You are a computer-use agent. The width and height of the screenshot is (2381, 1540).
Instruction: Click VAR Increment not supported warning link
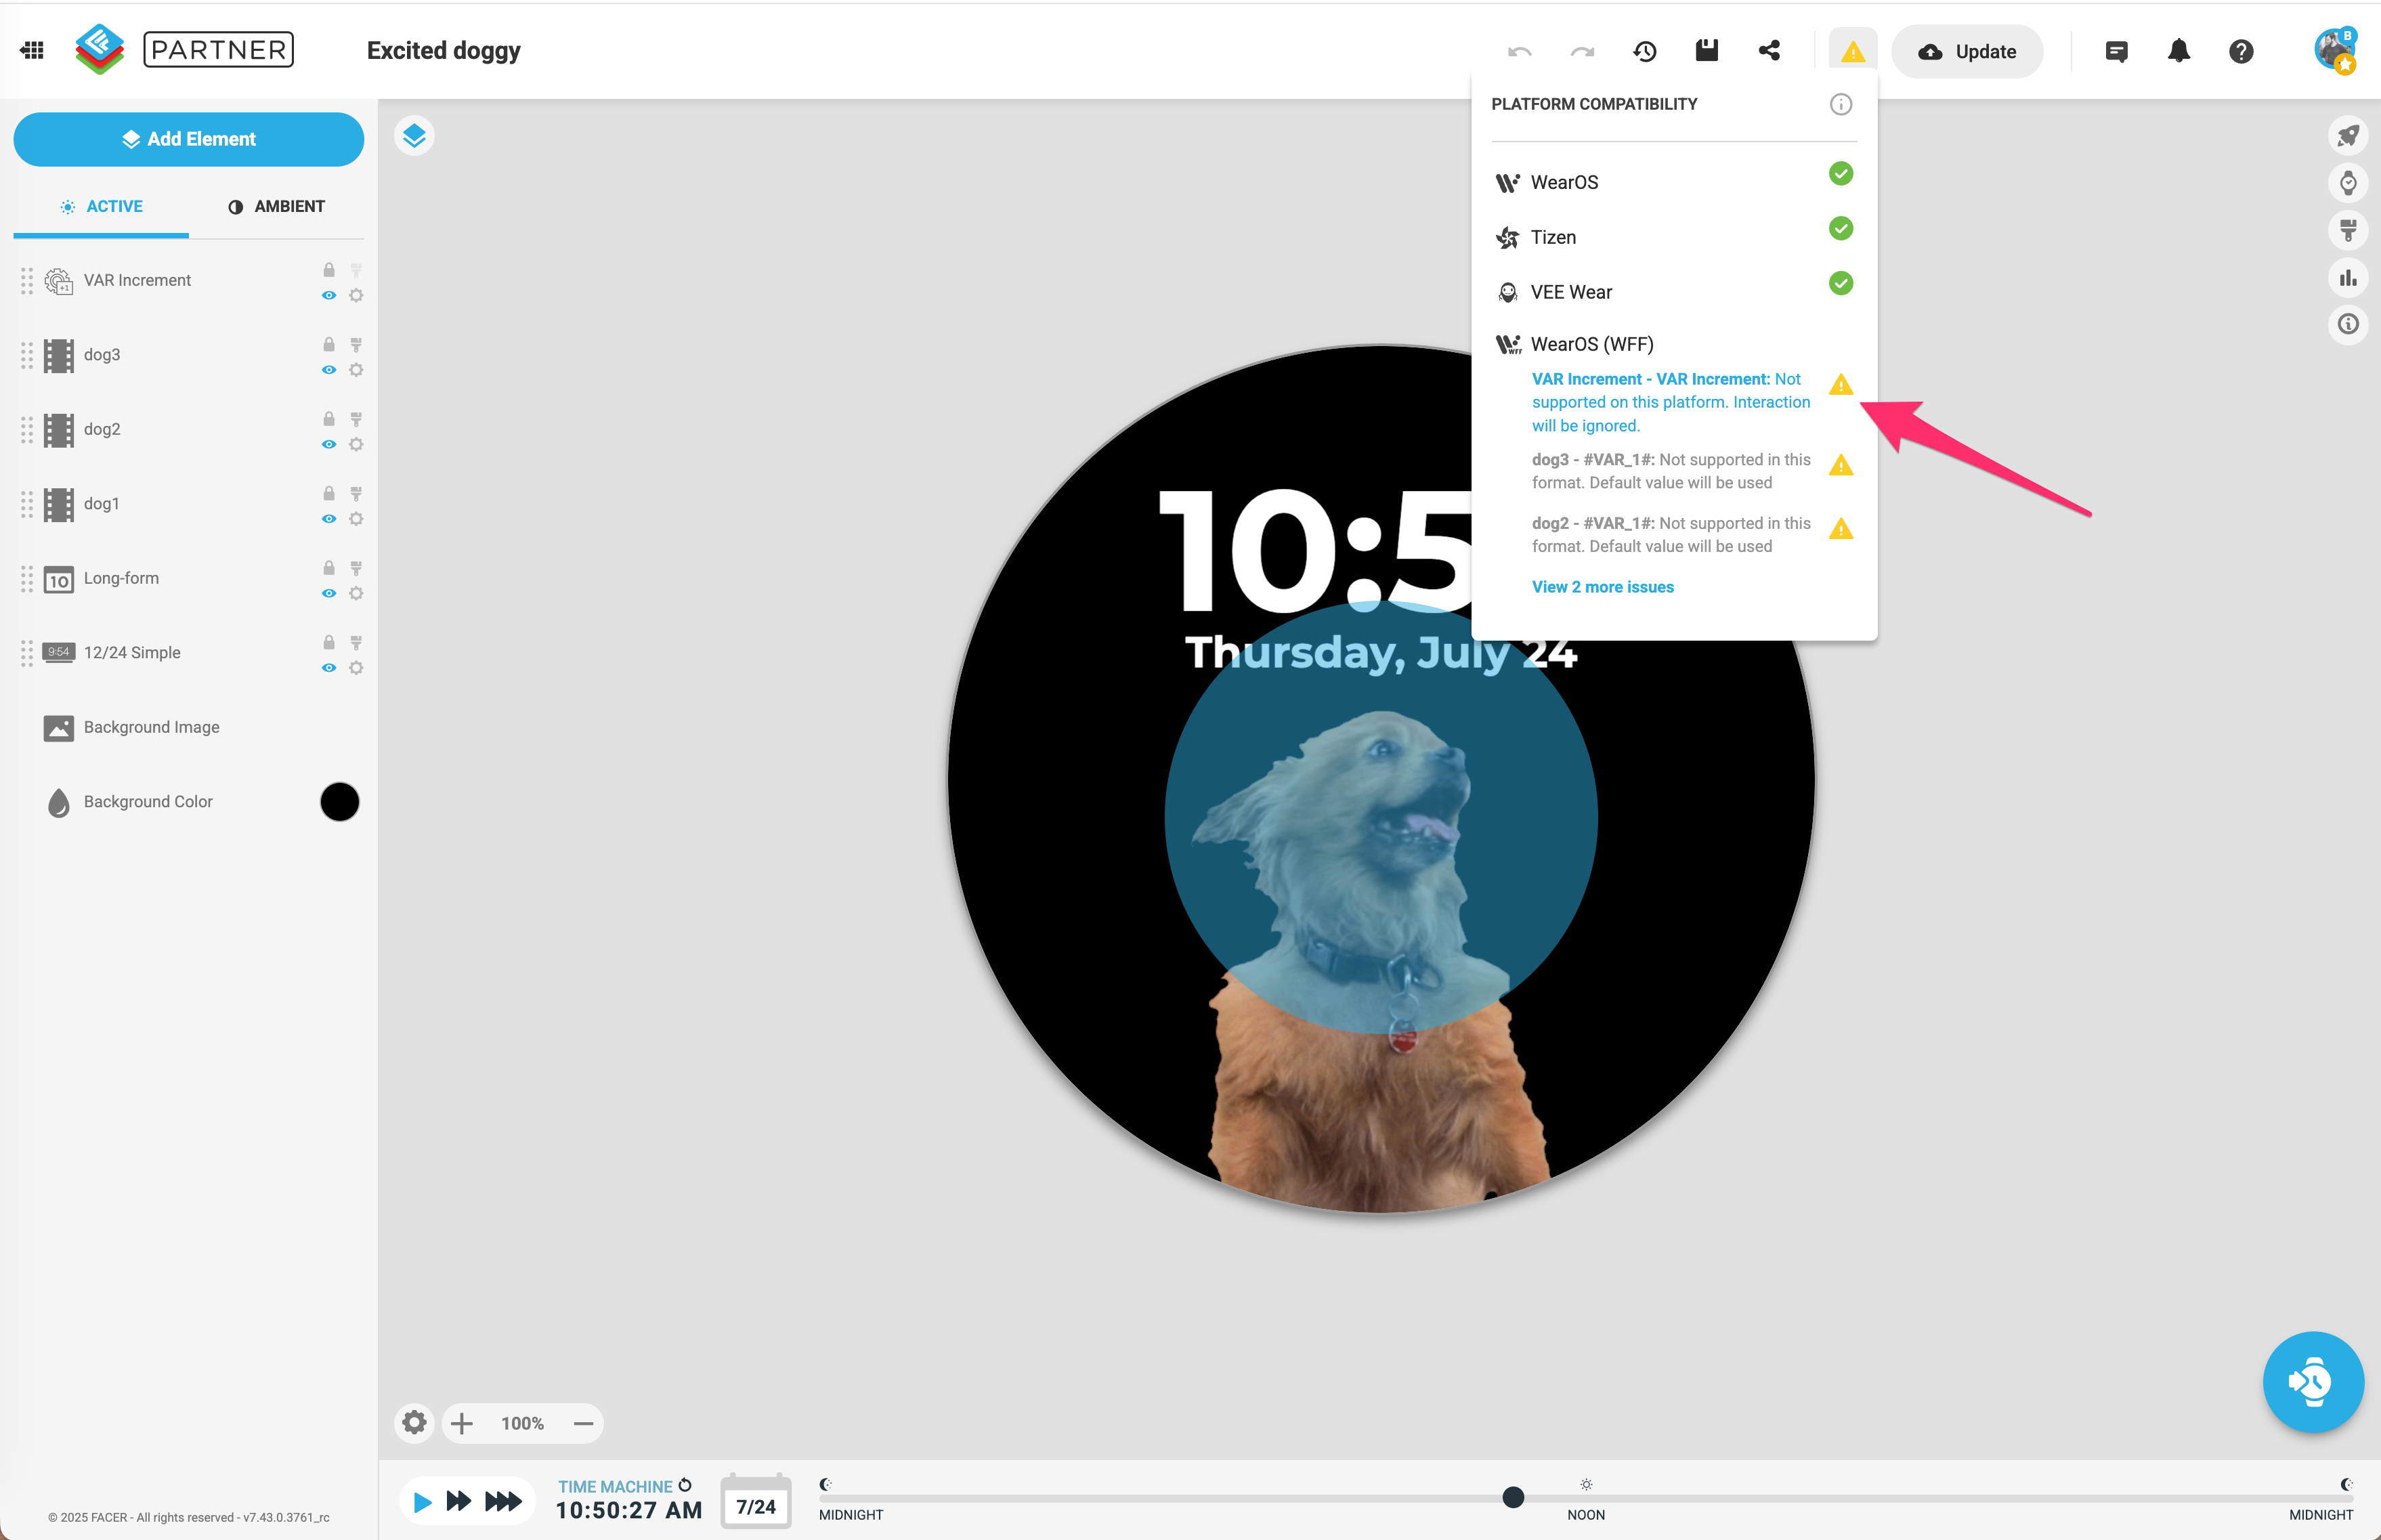[1671, 402]
